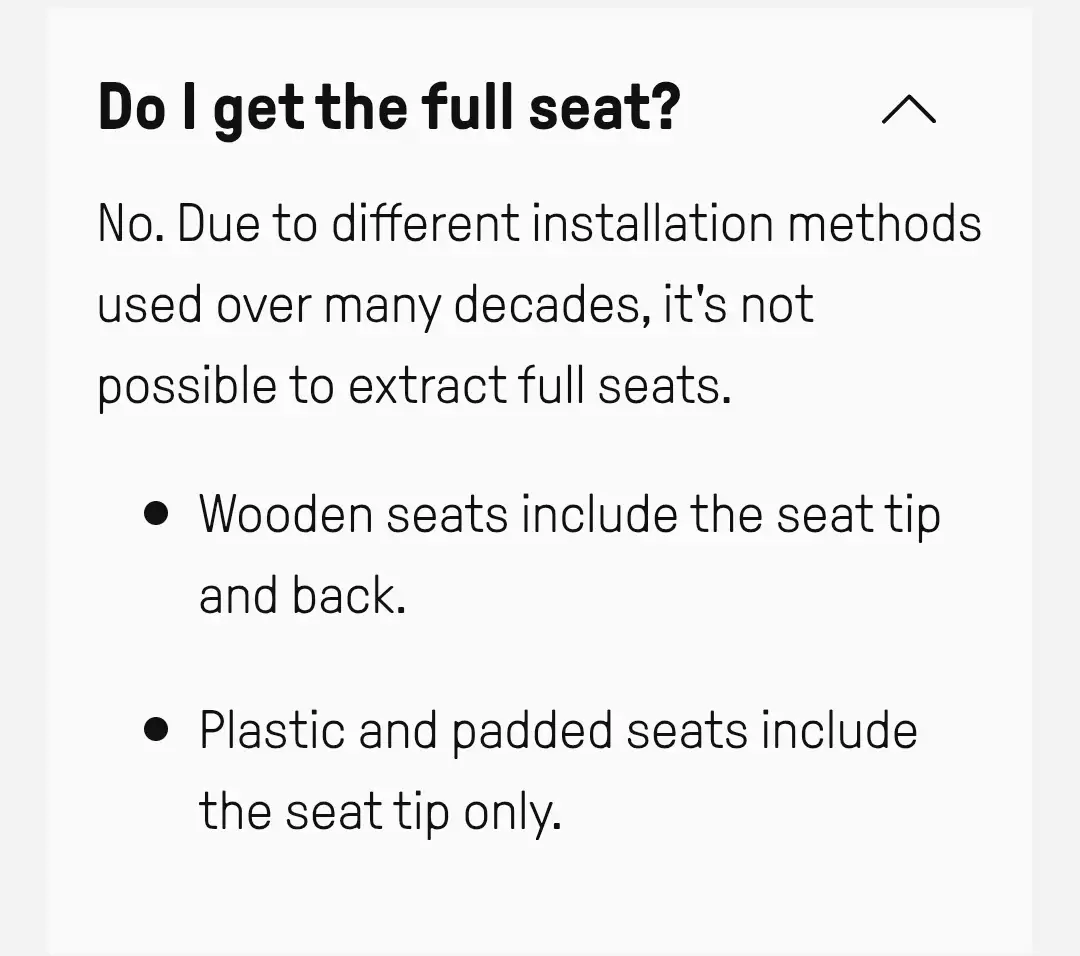
Task: Click the word "padded" in second bullet
Action: 531,731
